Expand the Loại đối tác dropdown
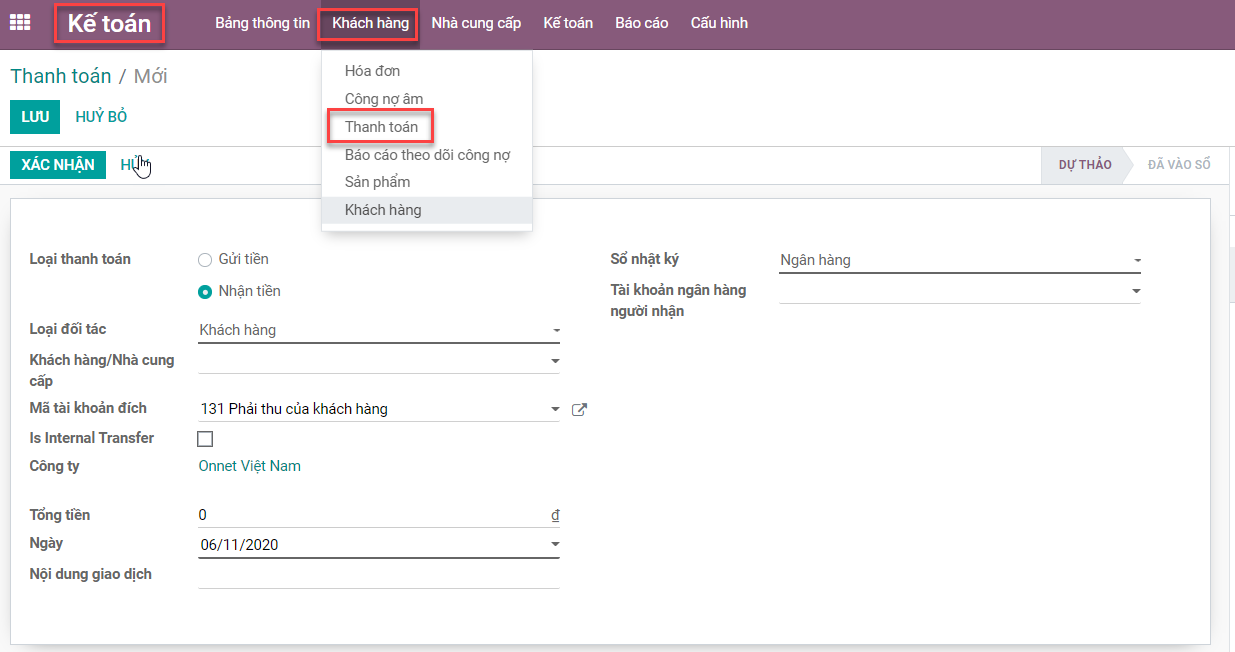Viewport: 1235px width, 652px height. (x=556, y=330)
